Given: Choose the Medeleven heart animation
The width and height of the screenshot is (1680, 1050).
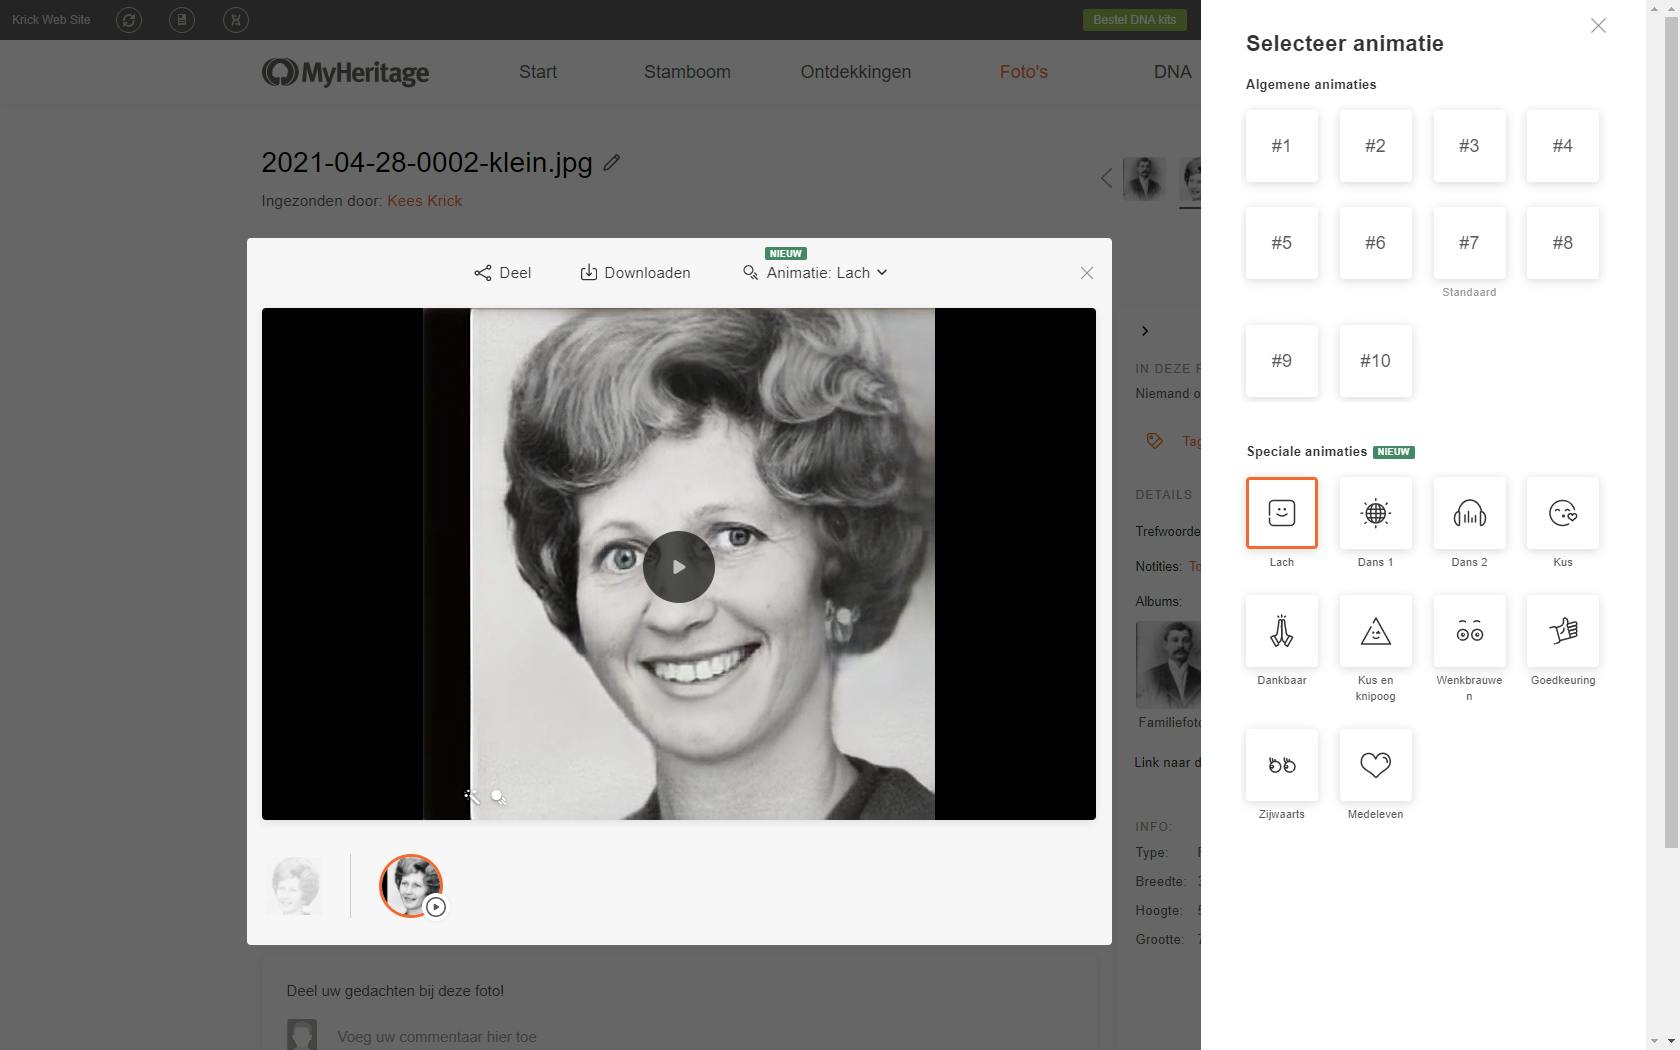Looking at the screenshot, I should click(1375, 765).
